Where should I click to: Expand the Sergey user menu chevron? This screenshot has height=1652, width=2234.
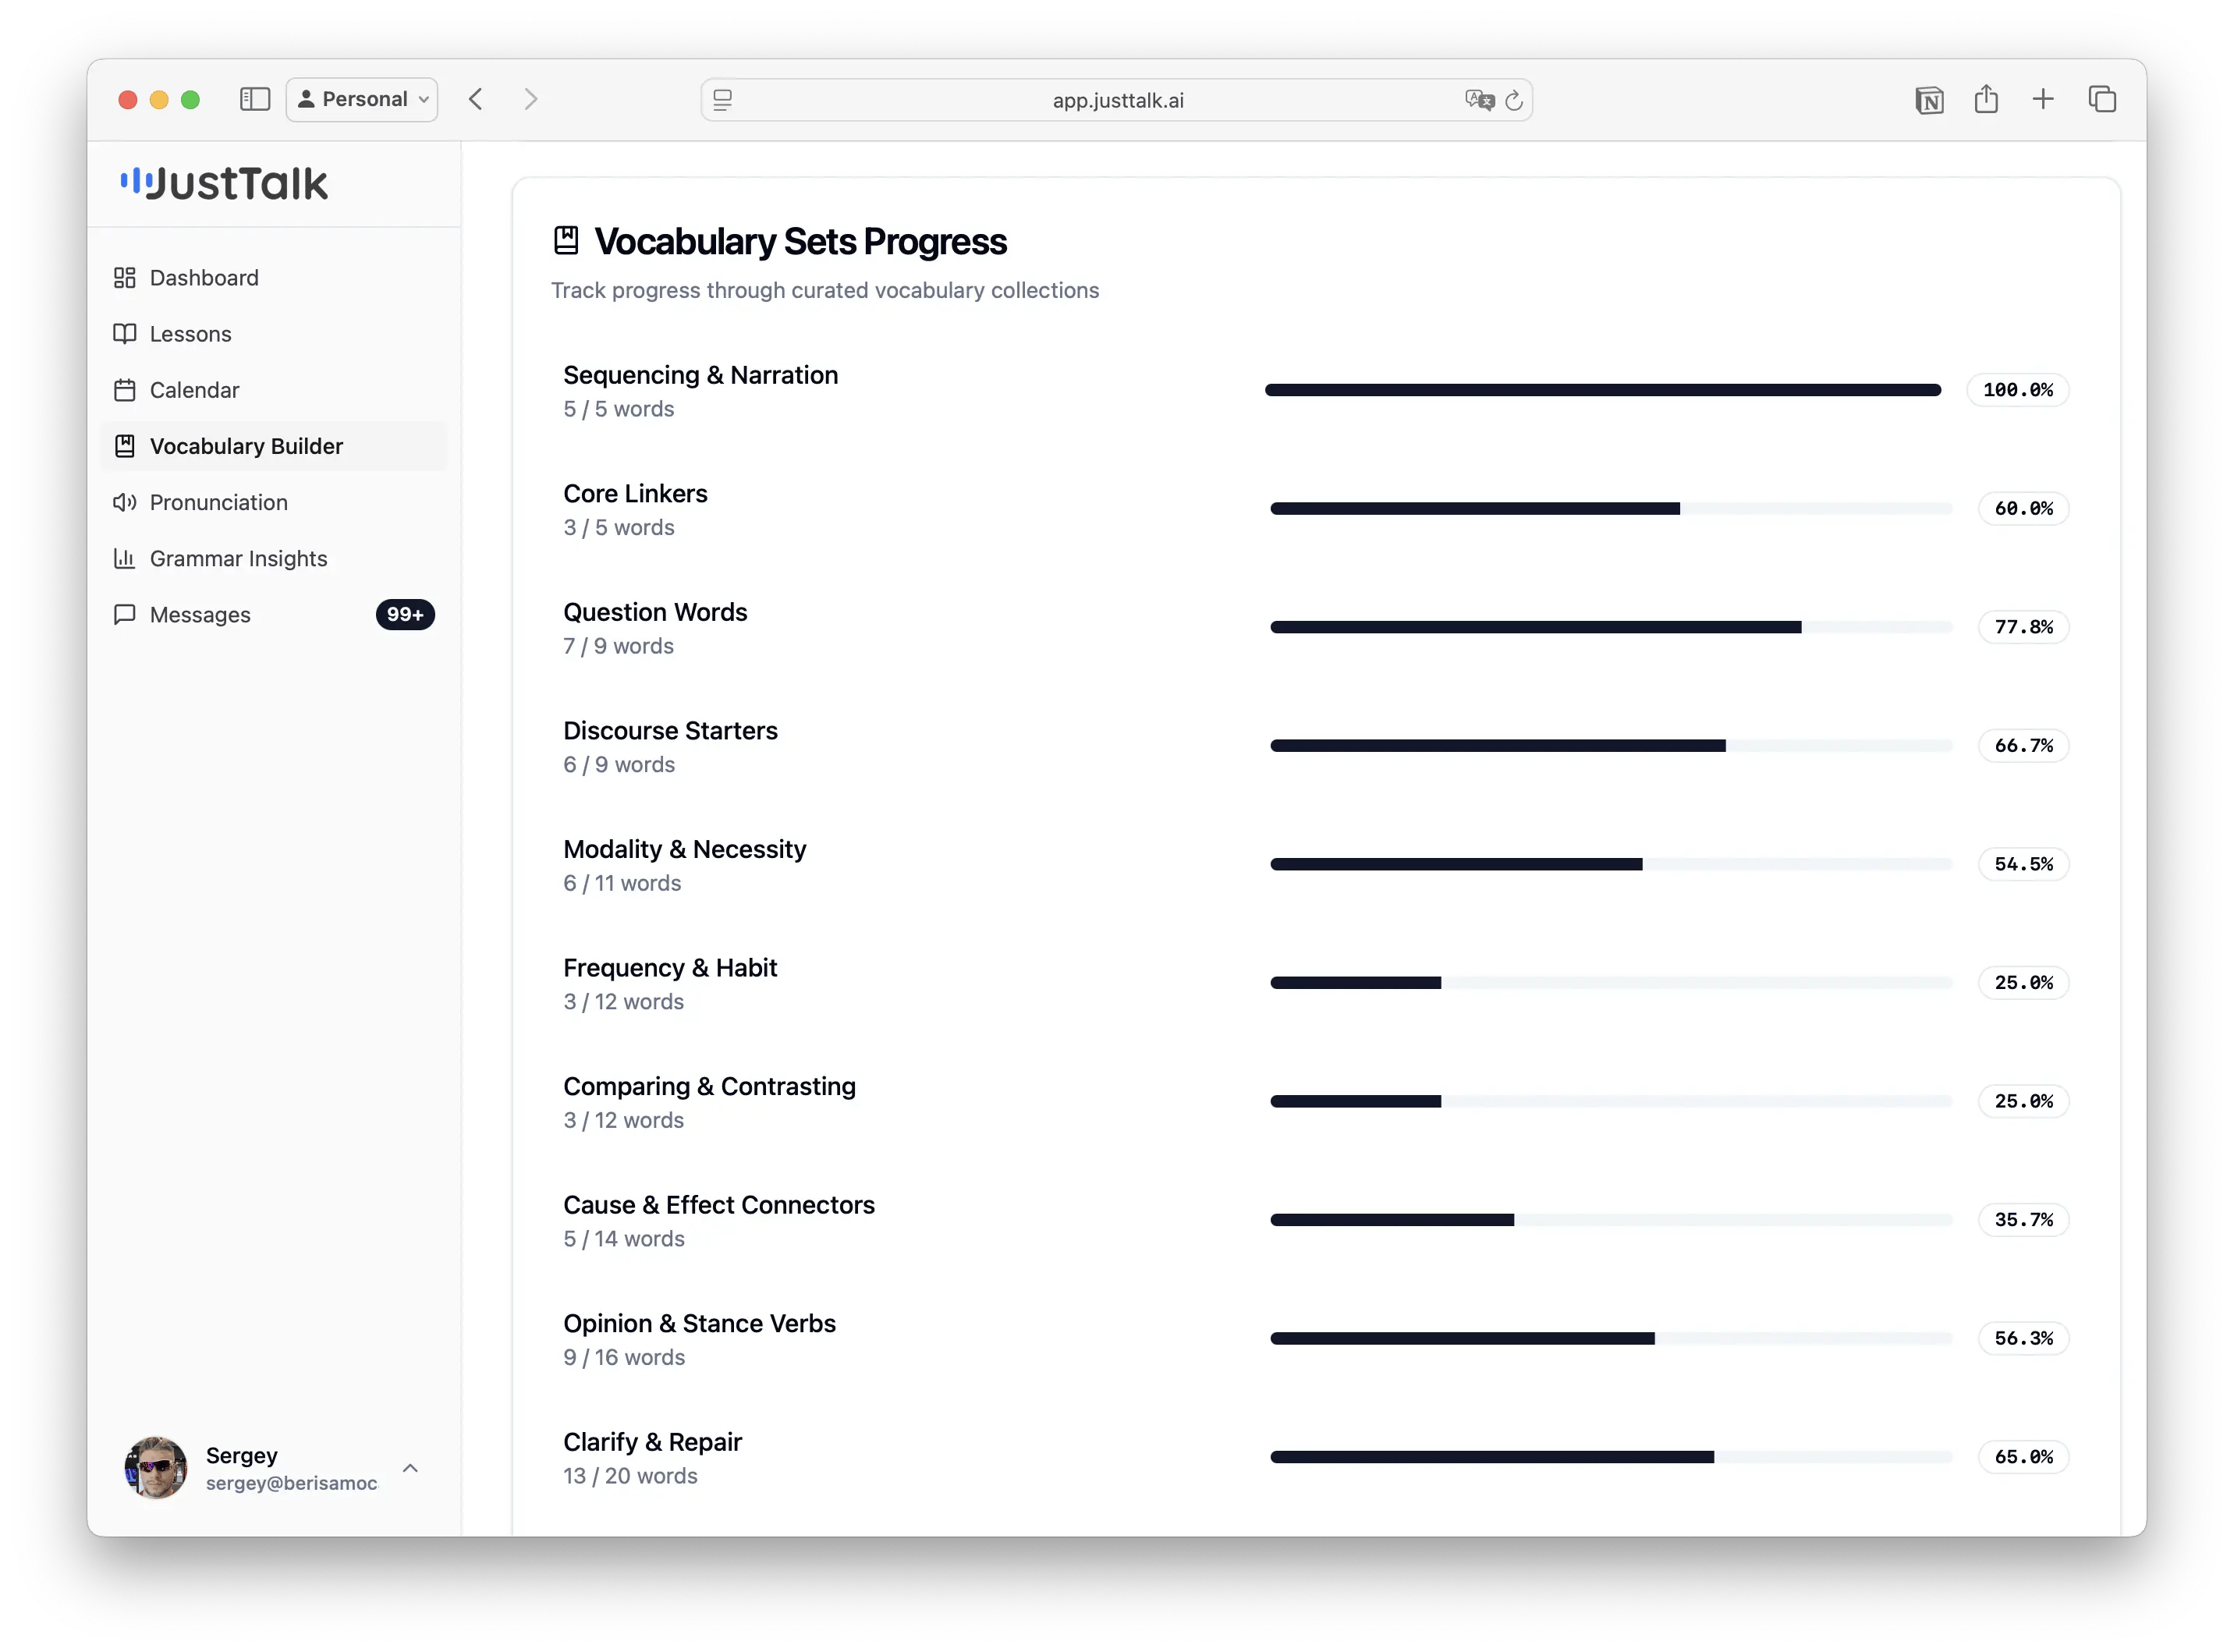410,1468
